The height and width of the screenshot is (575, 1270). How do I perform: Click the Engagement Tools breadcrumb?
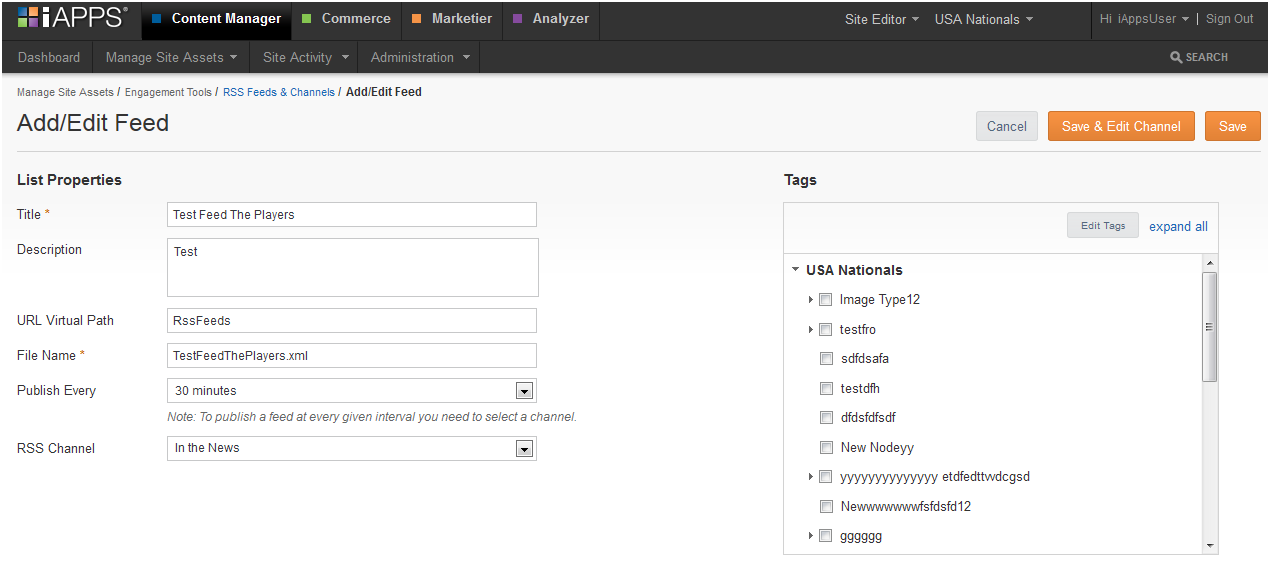tap(168, 92)
